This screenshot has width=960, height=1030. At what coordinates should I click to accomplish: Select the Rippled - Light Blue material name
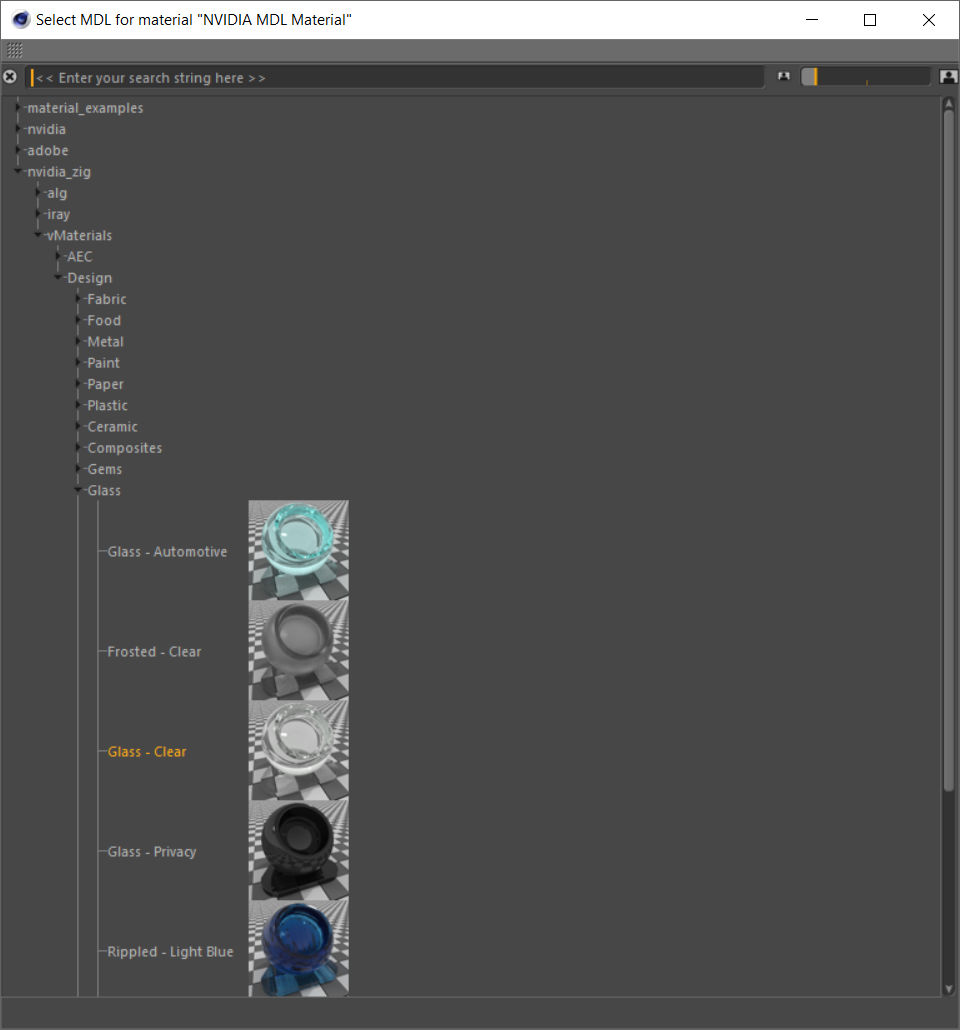click(170, 952)
